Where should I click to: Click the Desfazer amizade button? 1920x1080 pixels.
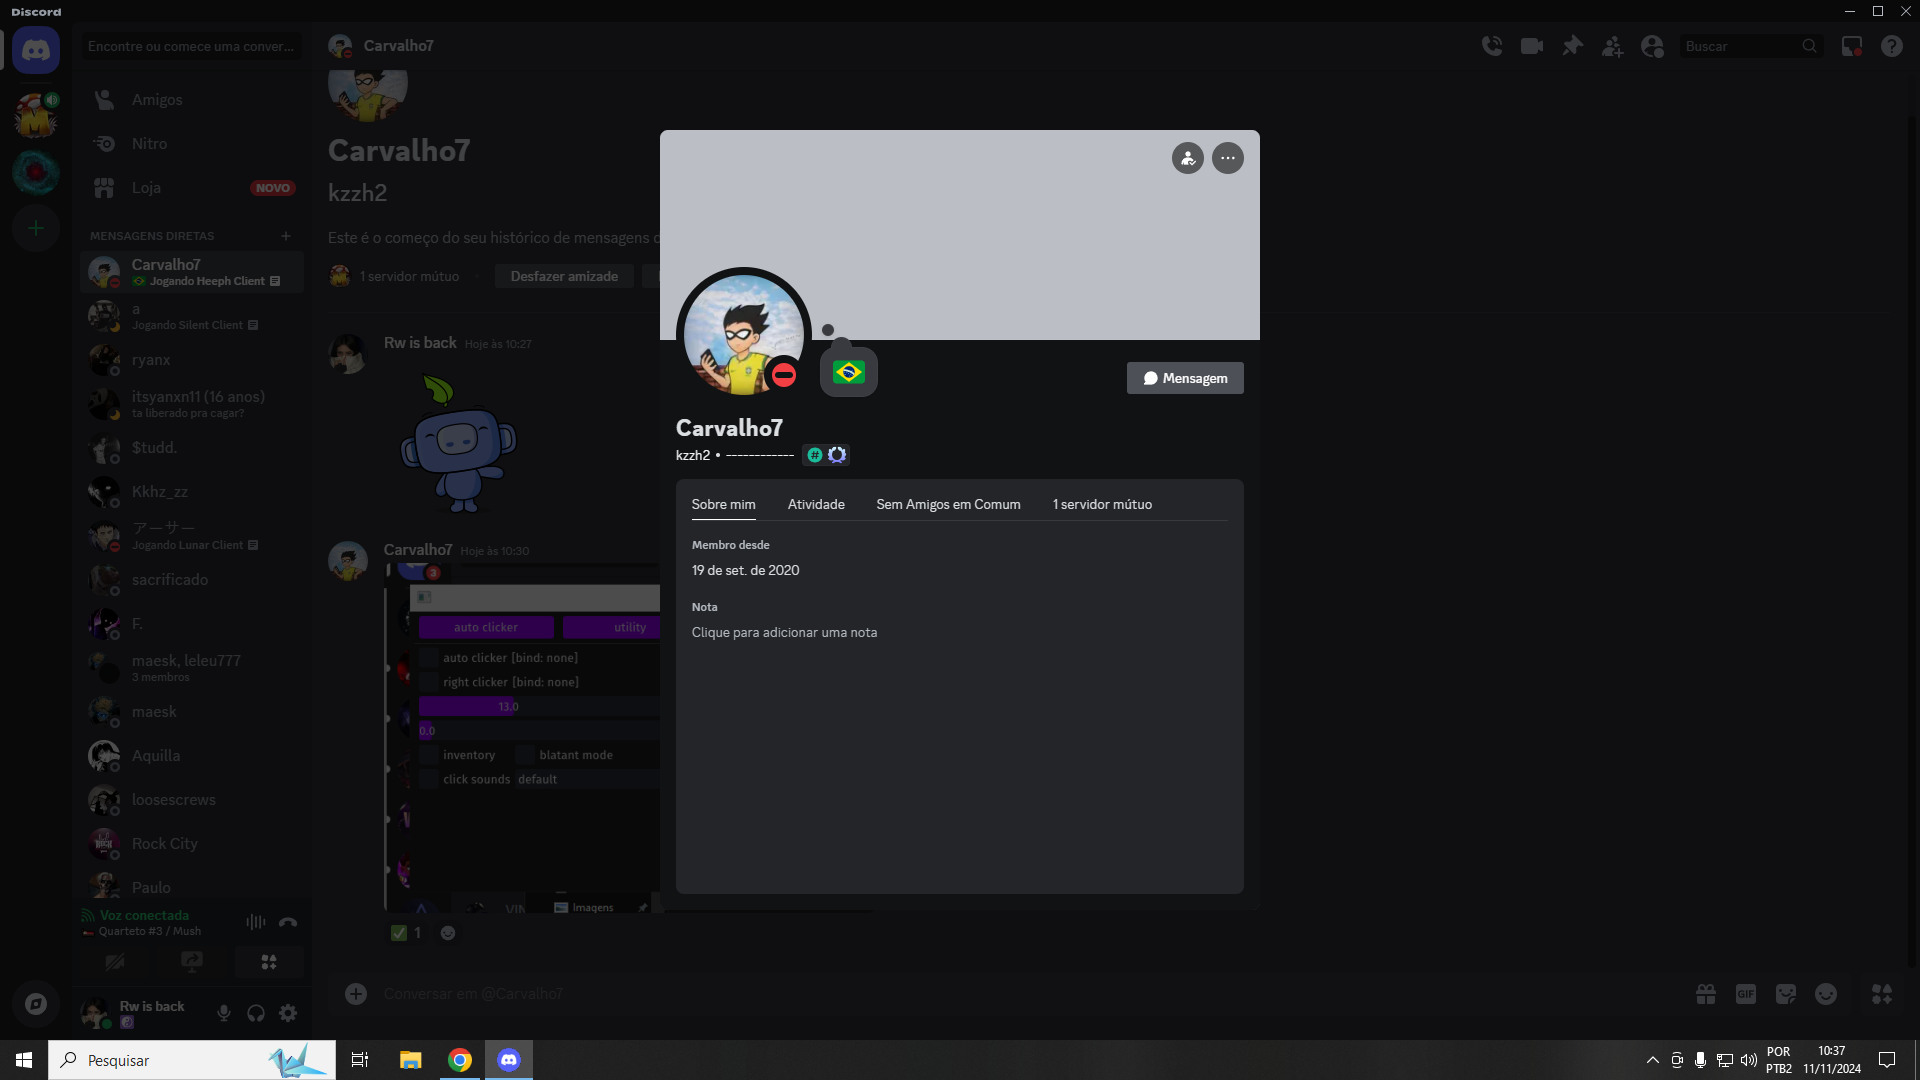click(x=564, y=276)
